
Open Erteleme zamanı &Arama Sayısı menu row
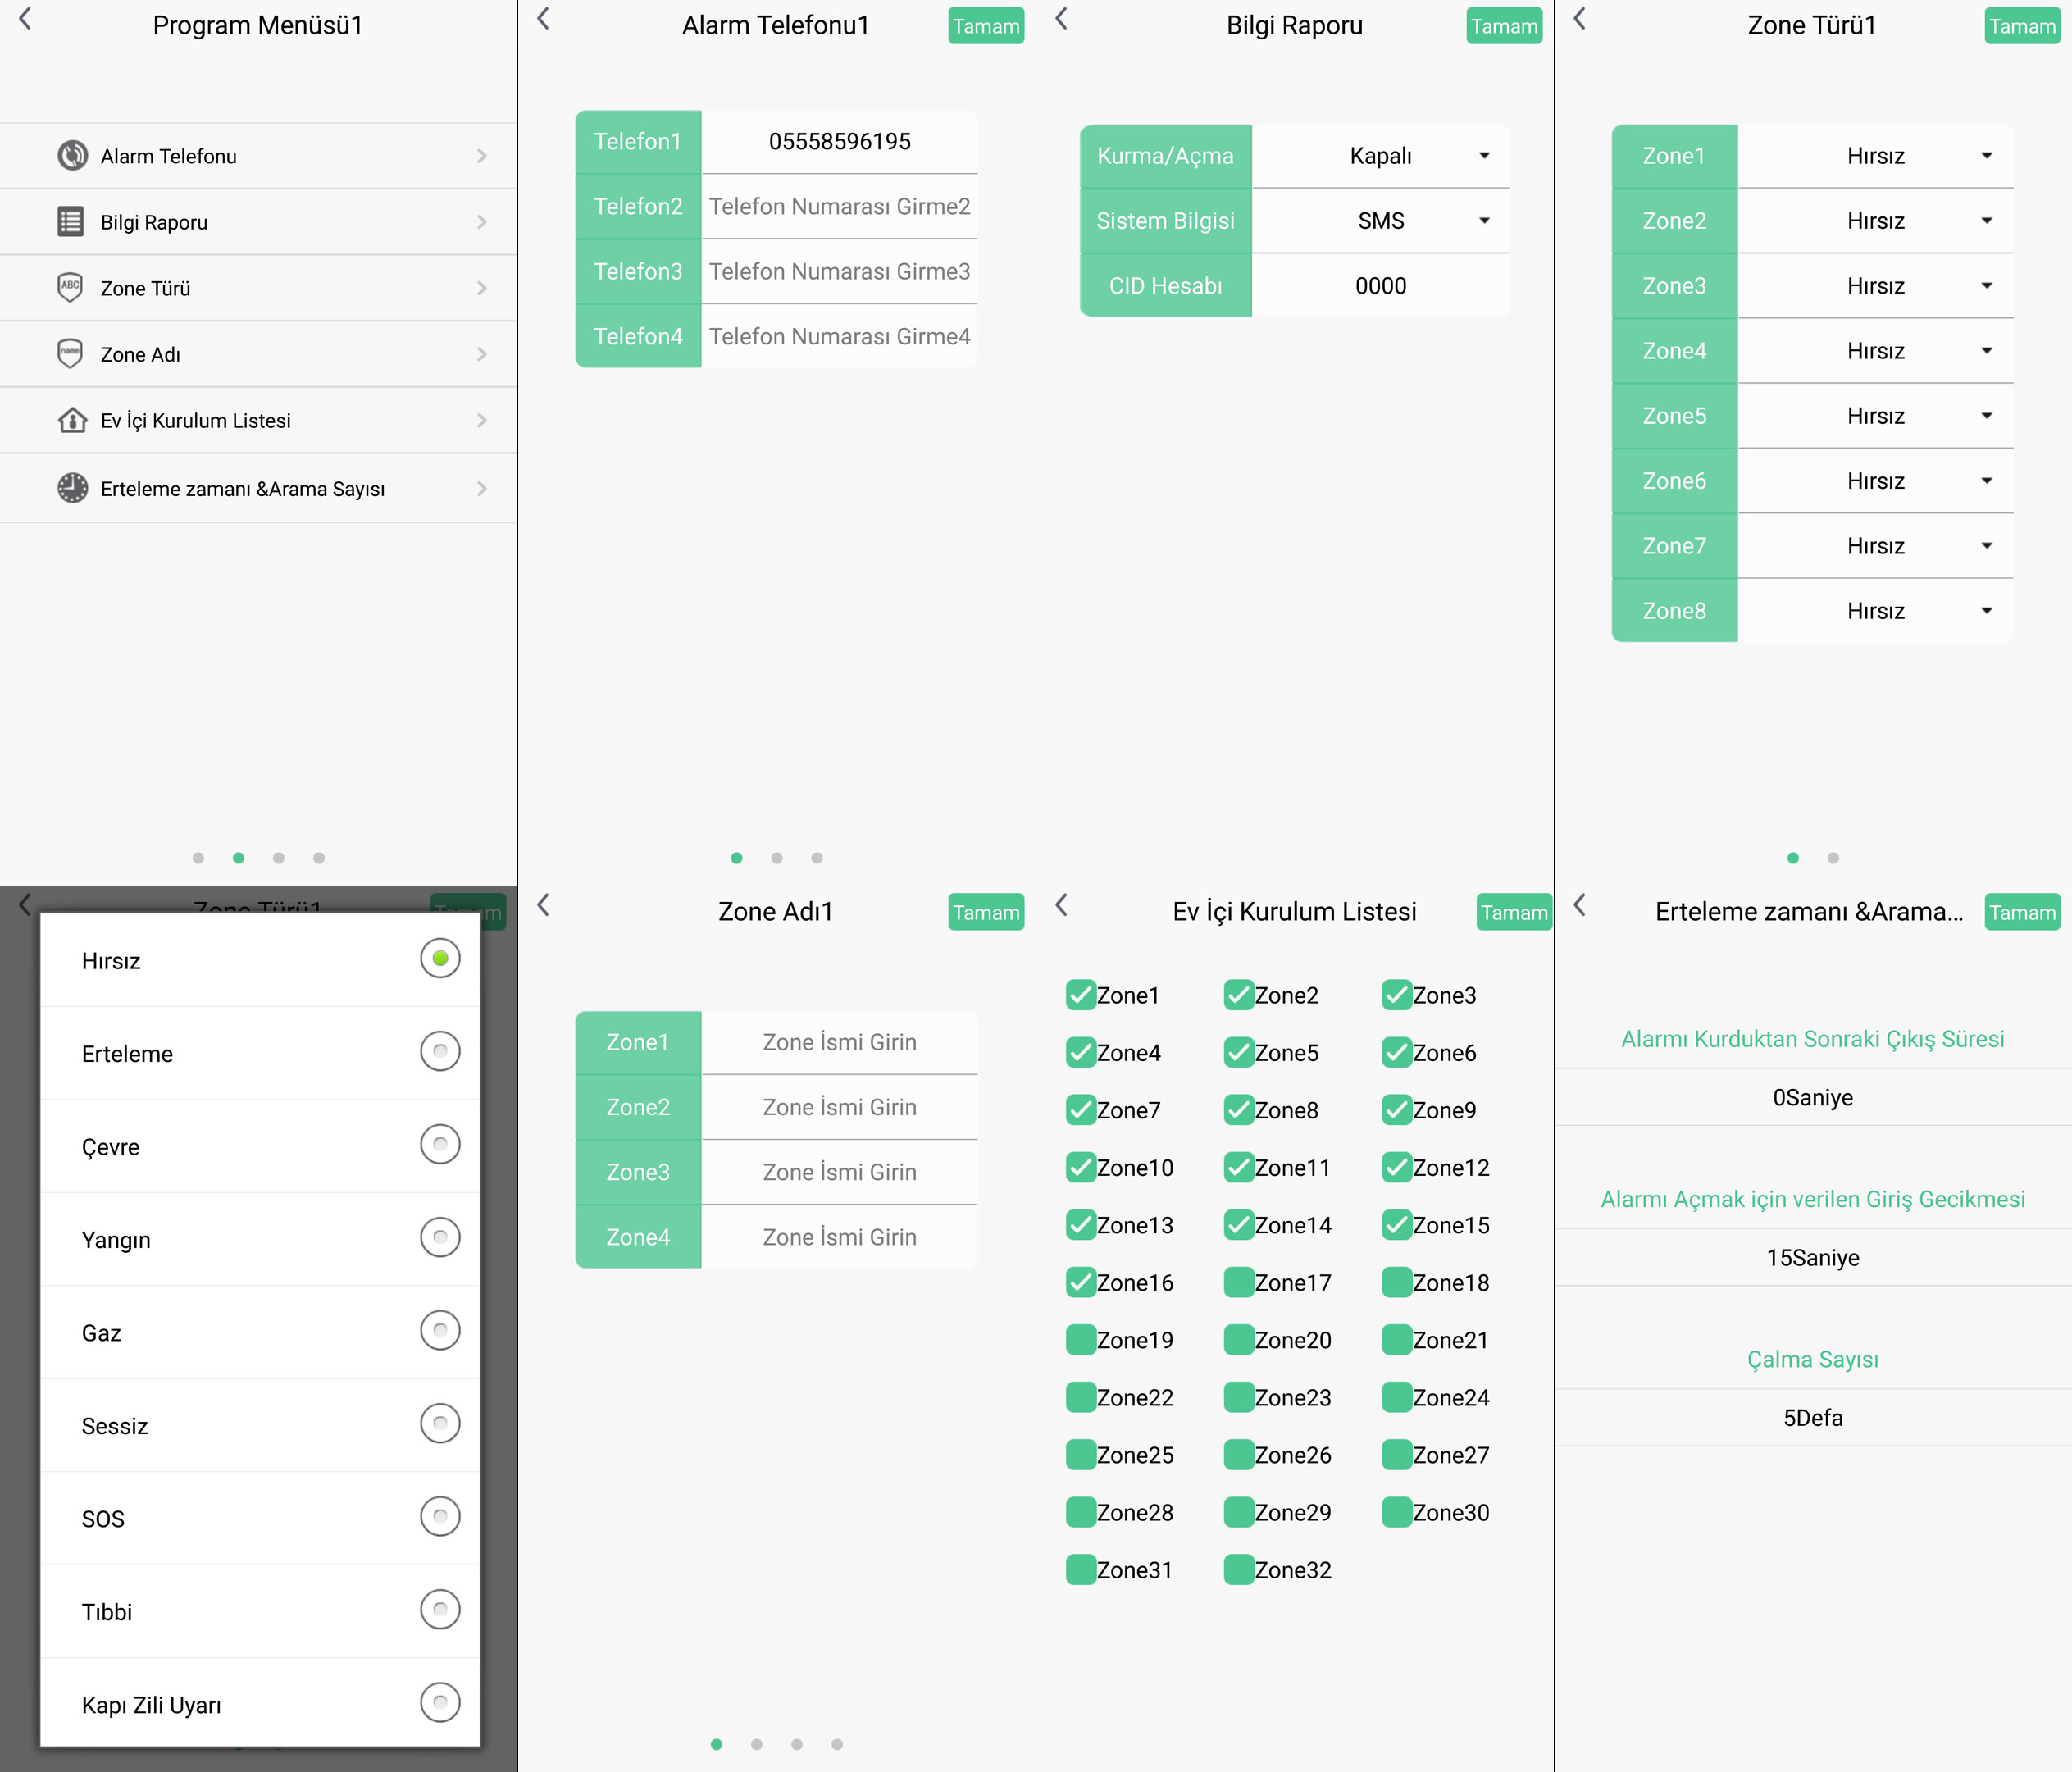[258, 488]
